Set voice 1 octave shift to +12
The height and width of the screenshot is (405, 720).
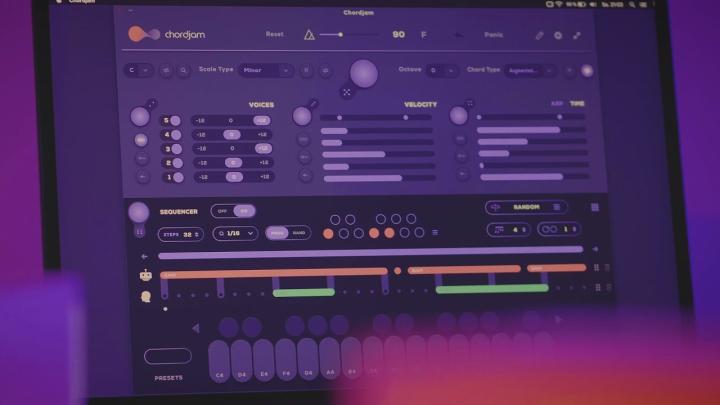pos(265,177)
